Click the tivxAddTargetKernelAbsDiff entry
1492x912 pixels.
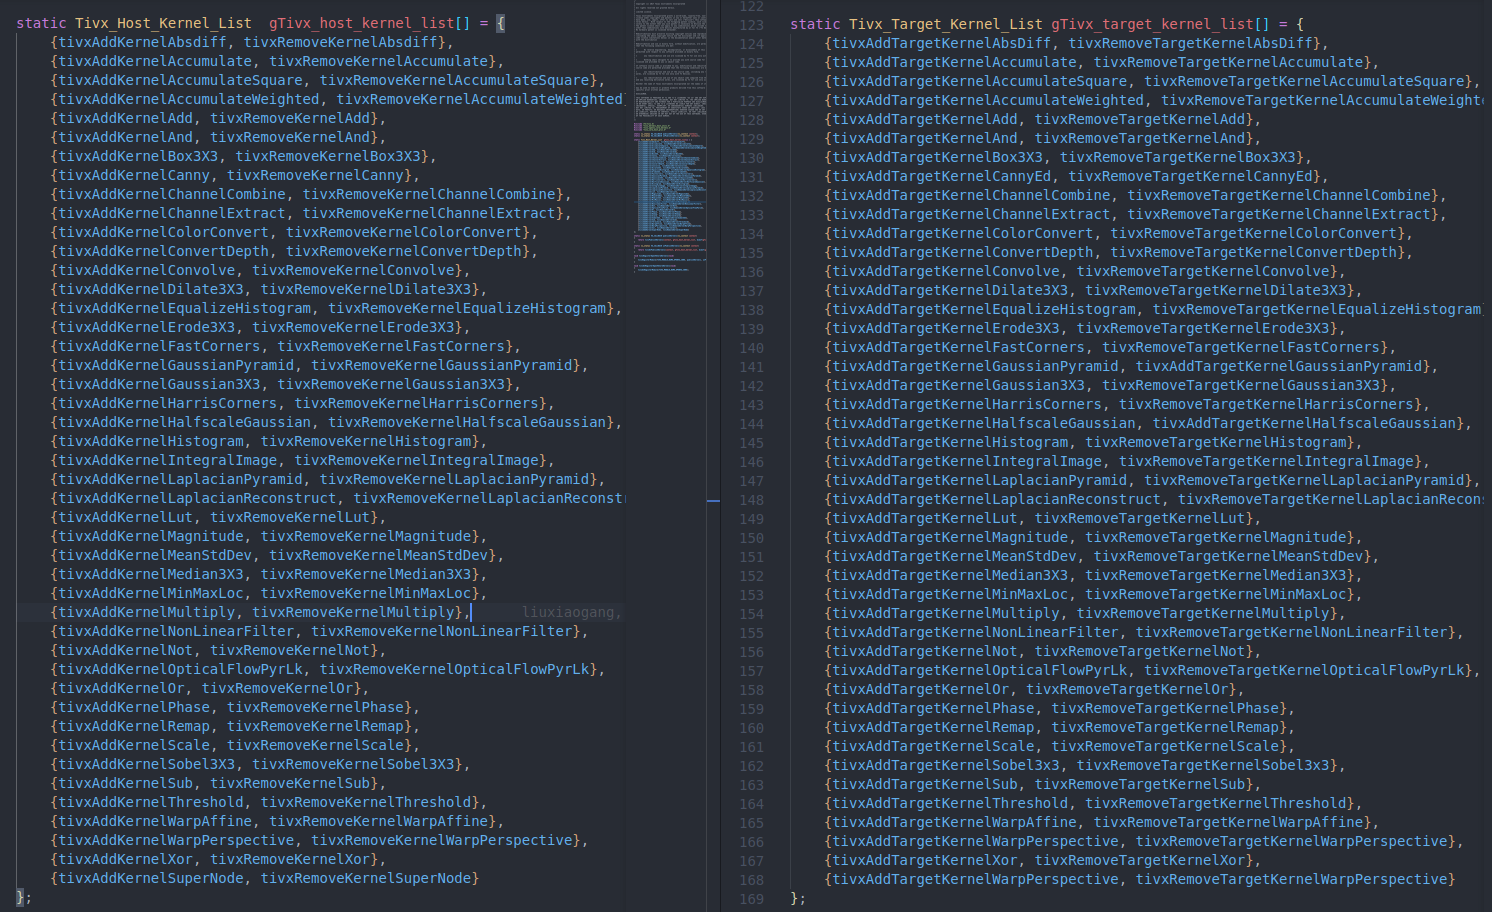pyautogui.click(x=935, y=42)
